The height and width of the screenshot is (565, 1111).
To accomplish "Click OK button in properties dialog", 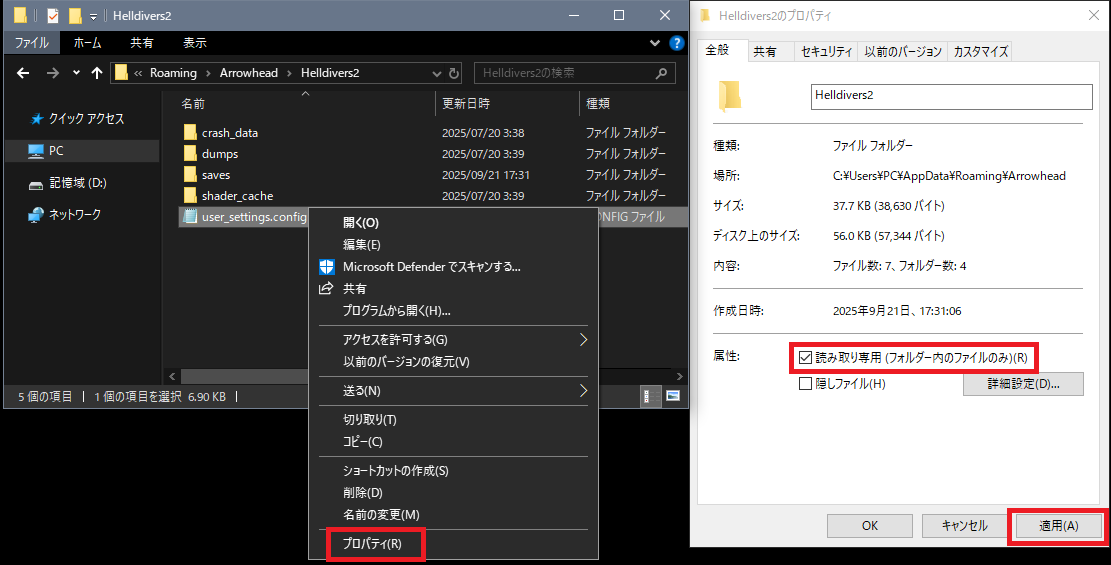I will click(870, 526).
